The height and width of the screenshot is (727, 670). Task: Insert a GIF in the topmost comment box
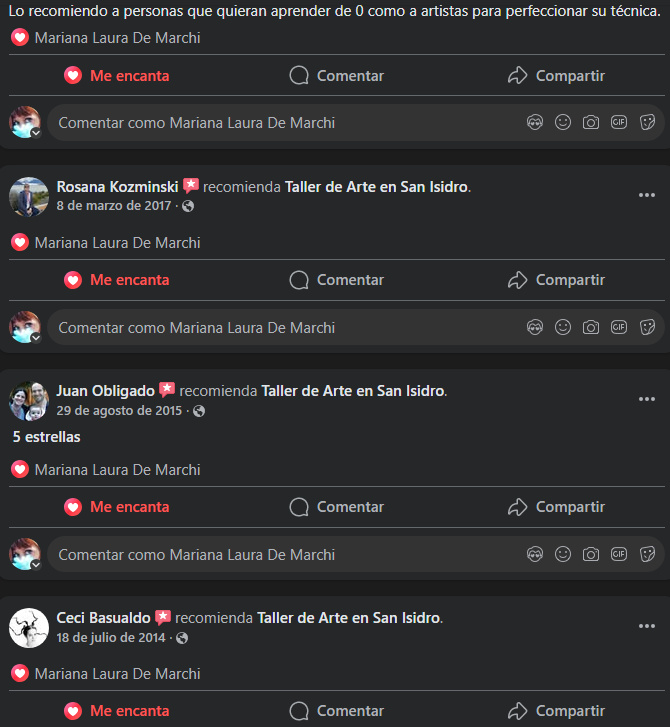pyautogui.click(x=619, y=122)
